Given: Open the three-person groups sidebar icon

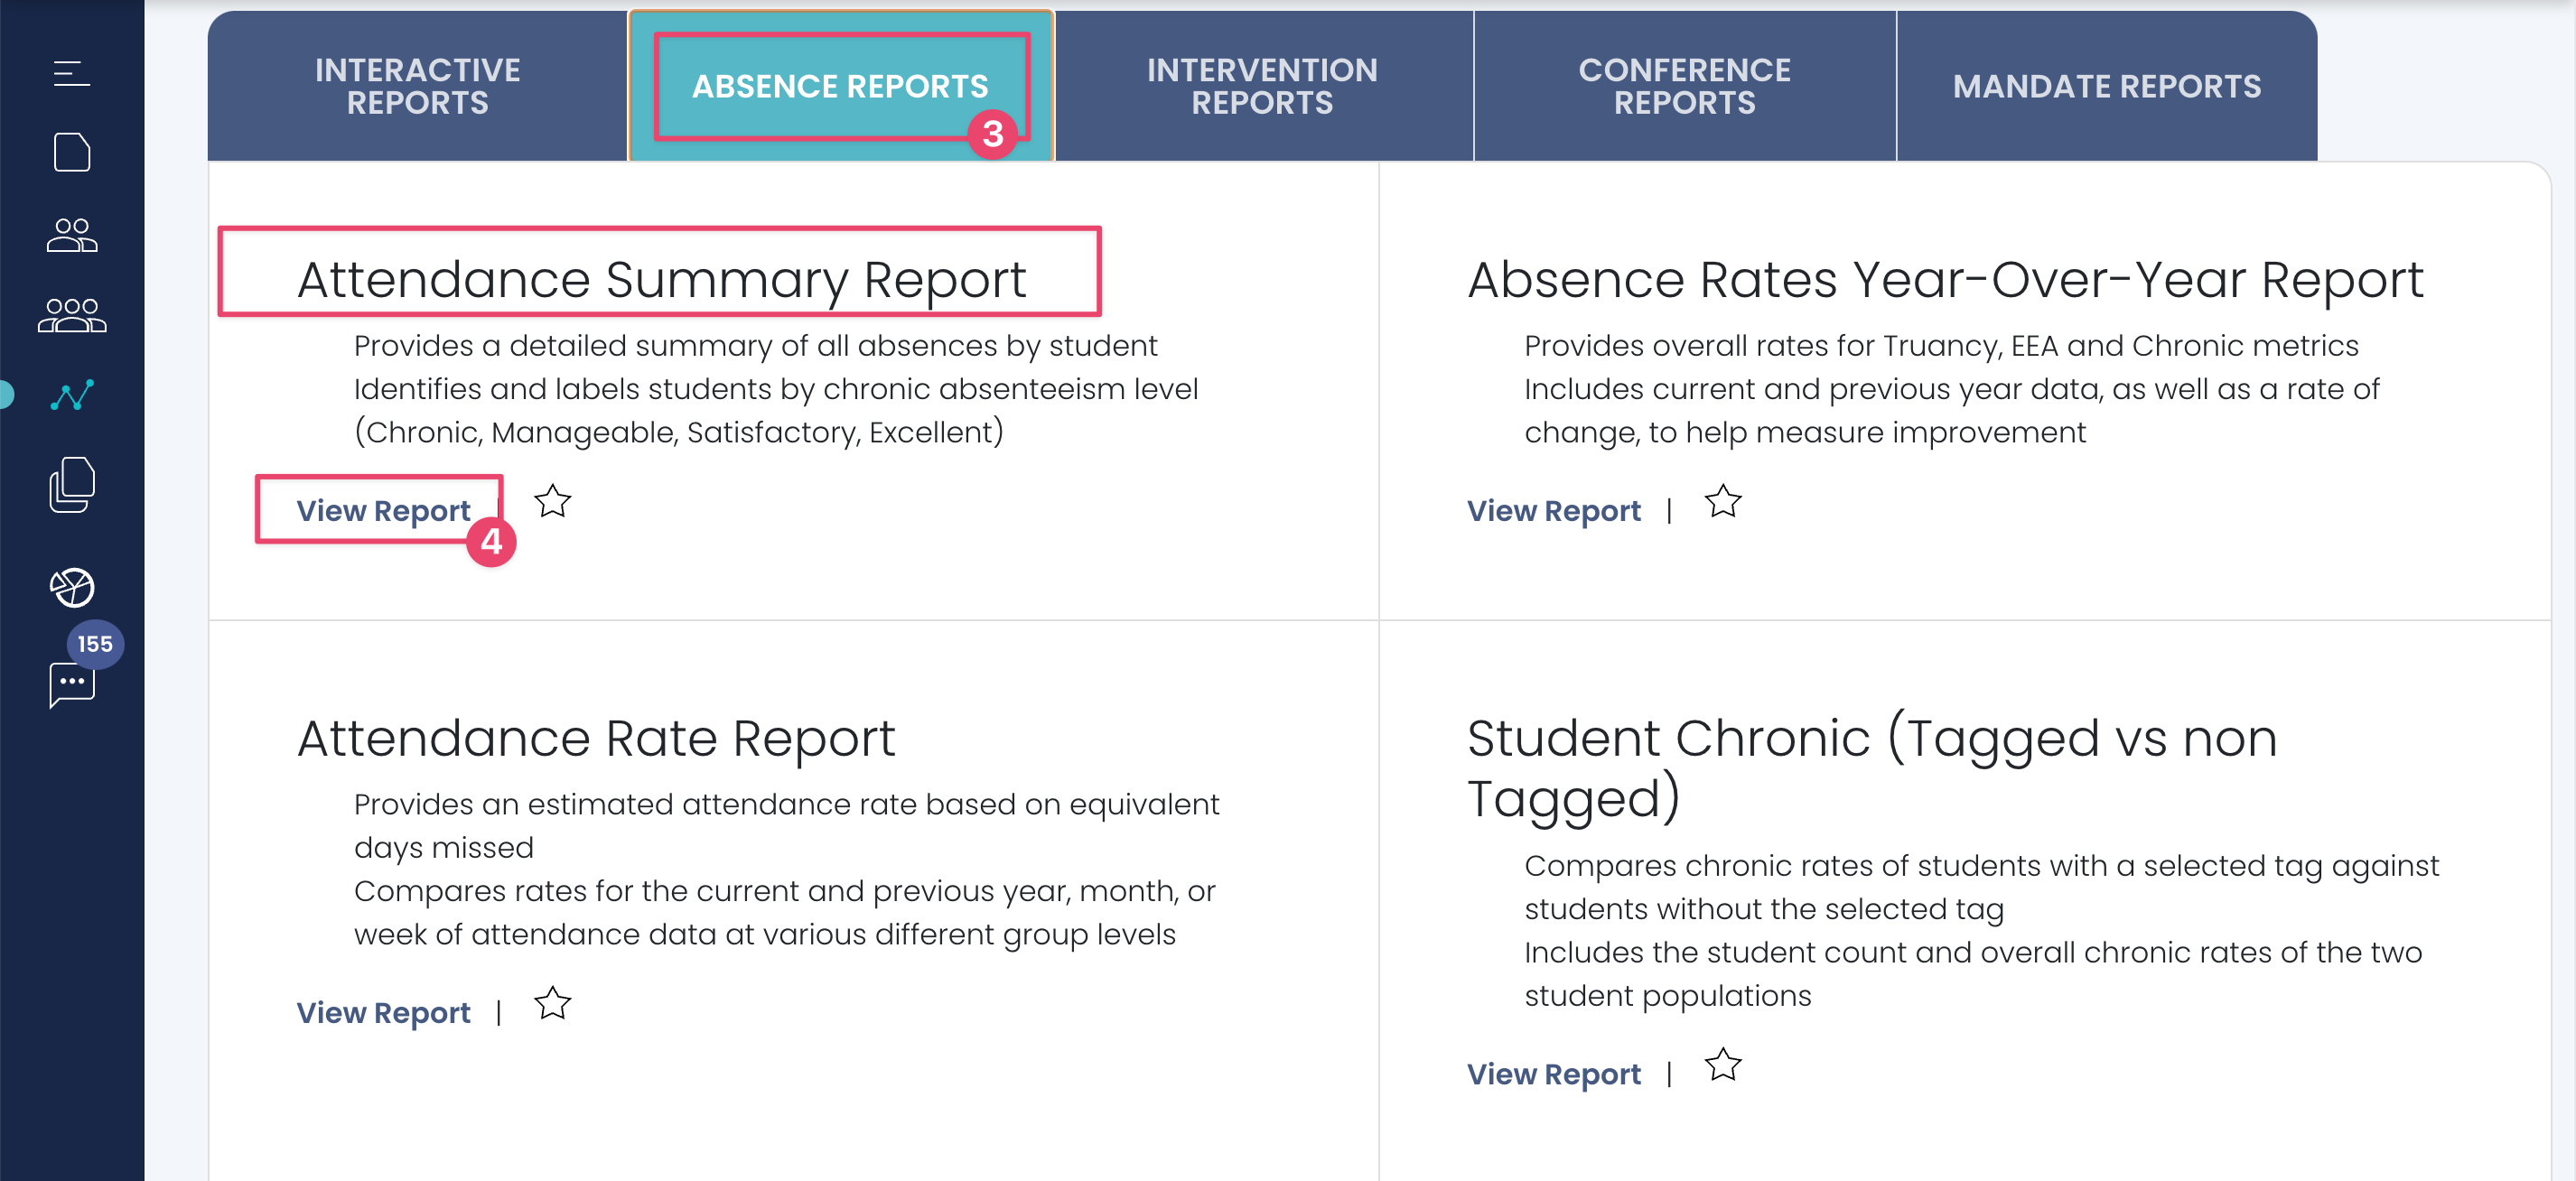Looking at the screenshot, I should point(71,315).
